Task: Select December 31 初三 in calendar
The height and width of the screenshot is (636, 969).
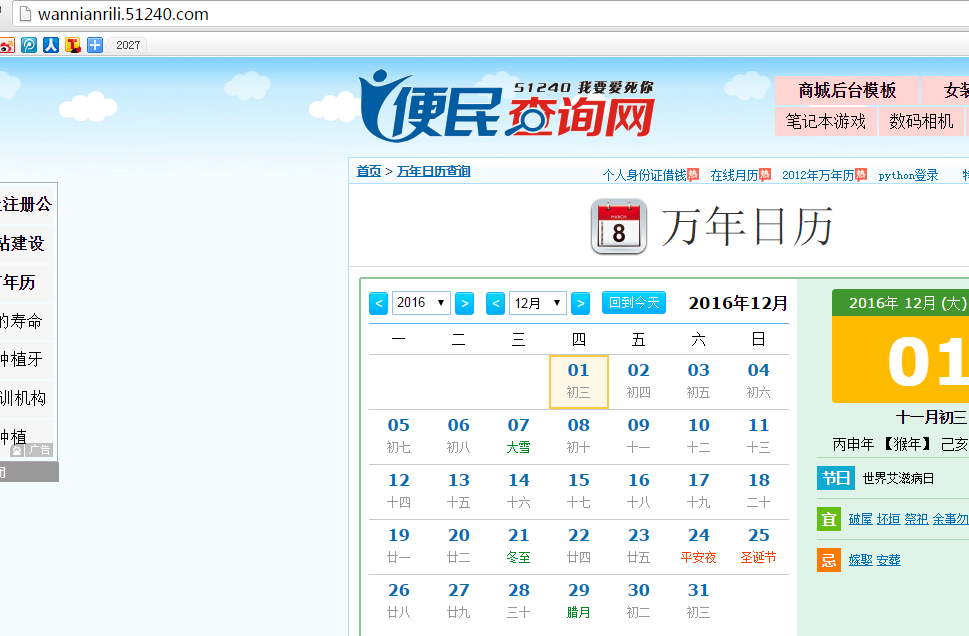Action: click(698, 601)
